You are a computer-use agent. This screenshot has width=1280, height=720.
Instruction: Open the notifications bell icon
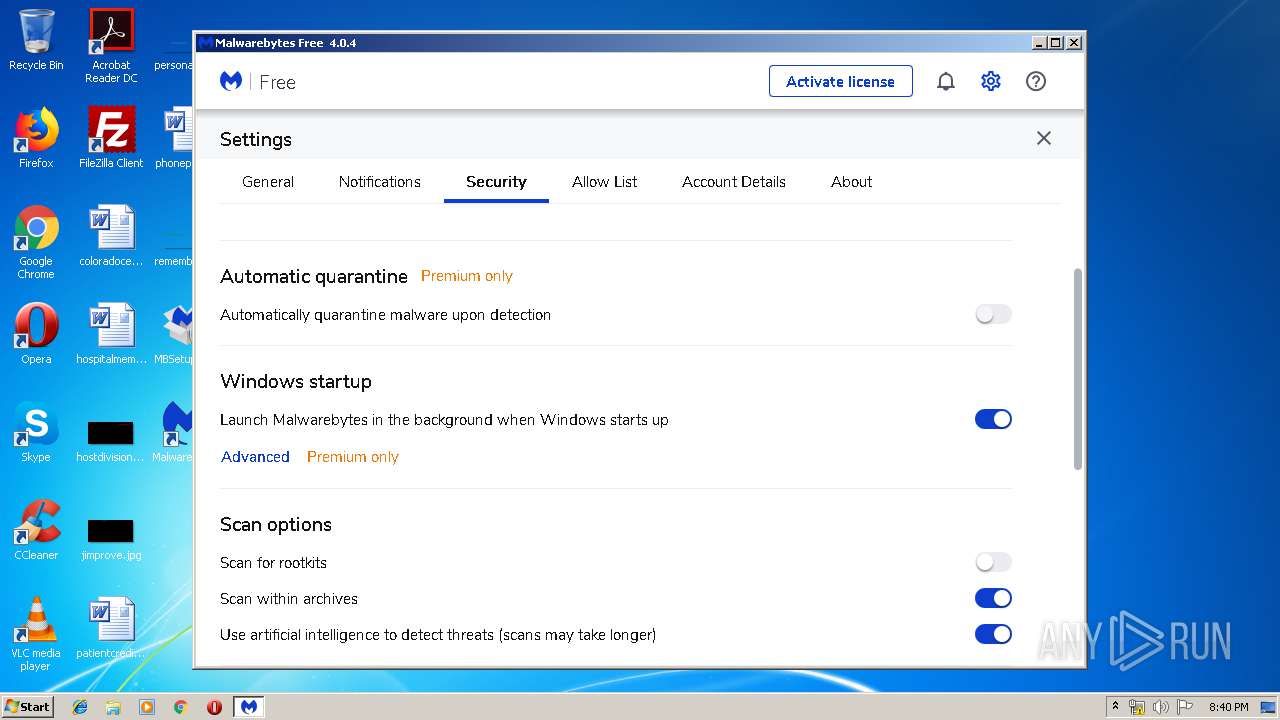[945, 82]
